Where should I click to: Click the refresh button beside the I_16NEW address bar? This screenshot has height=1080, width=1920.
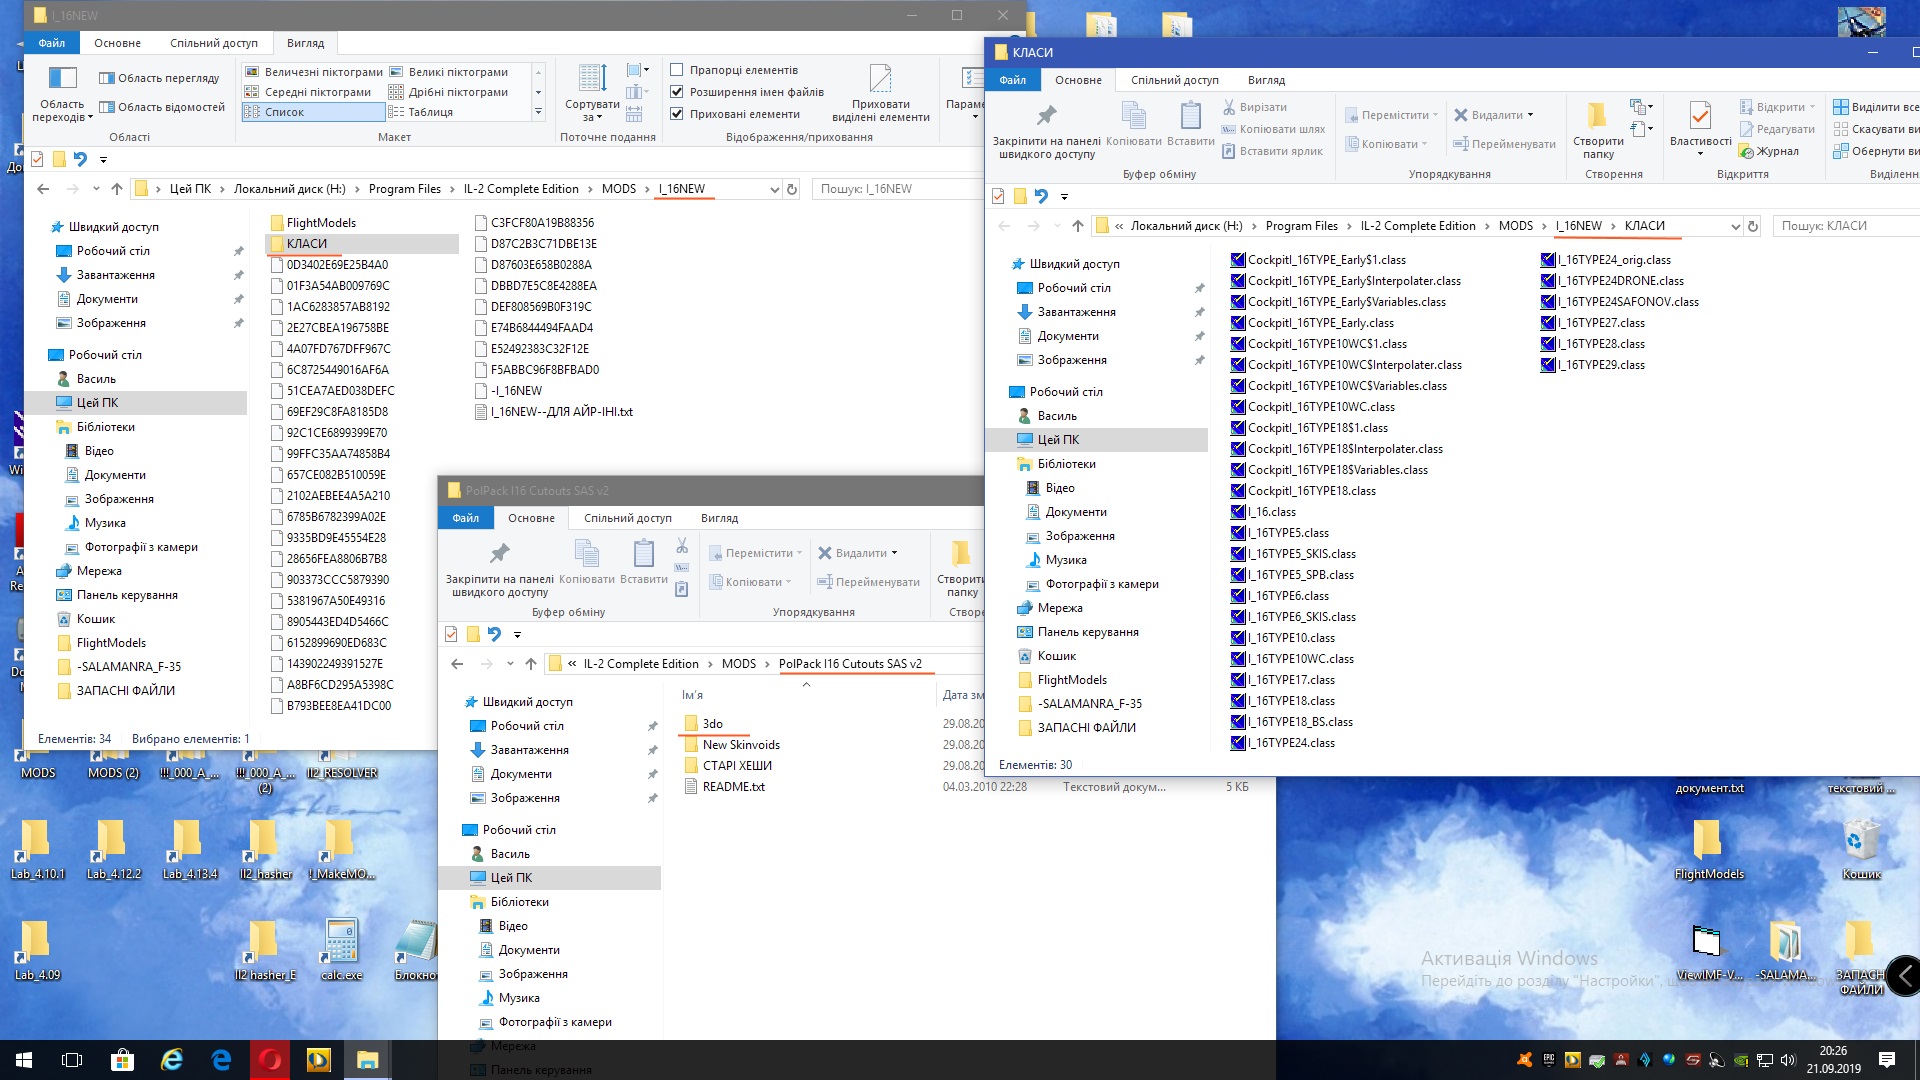(792, 189)
